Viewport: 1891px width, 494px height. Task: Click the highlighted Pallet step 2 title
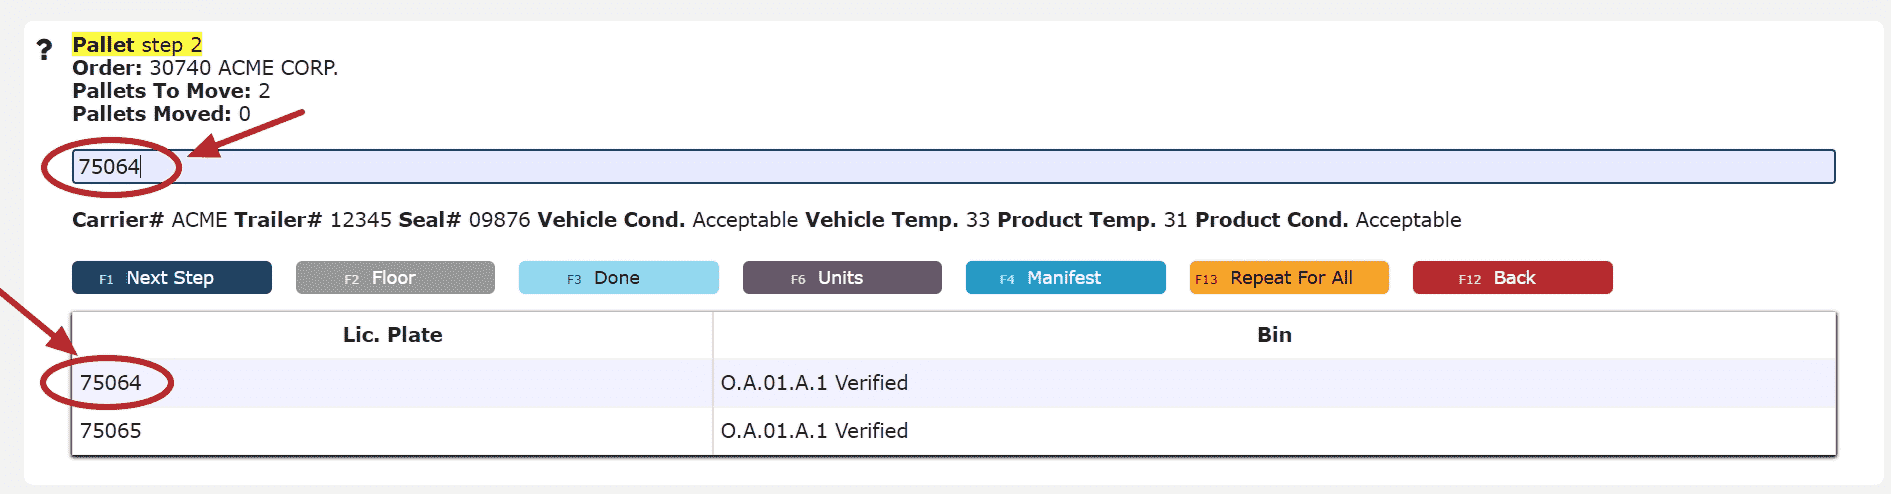(137, 44)
